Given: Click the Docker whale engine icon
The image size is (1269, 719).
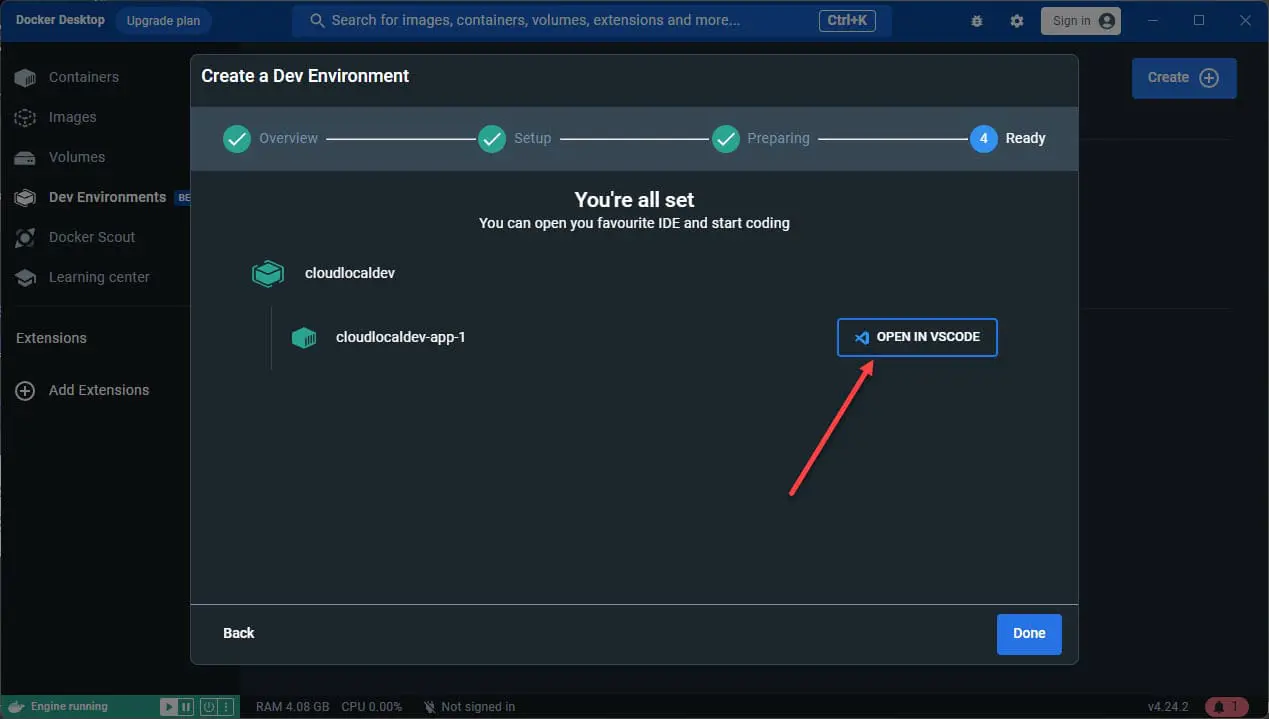Looking at the screenshot, I should coord(14,707).
